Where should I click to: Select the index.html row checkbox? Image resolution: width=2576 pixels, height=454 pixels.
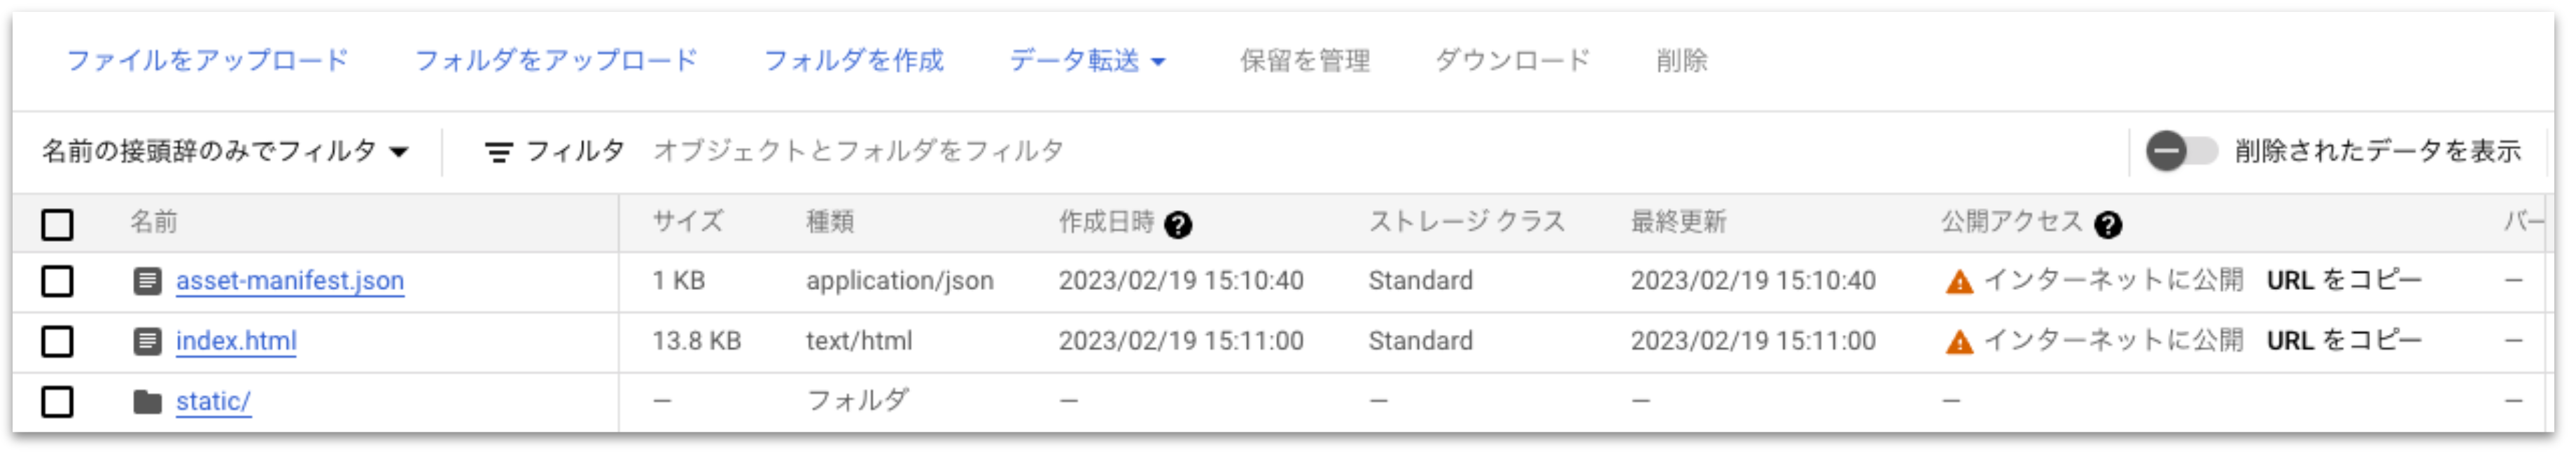click(57, 342)
